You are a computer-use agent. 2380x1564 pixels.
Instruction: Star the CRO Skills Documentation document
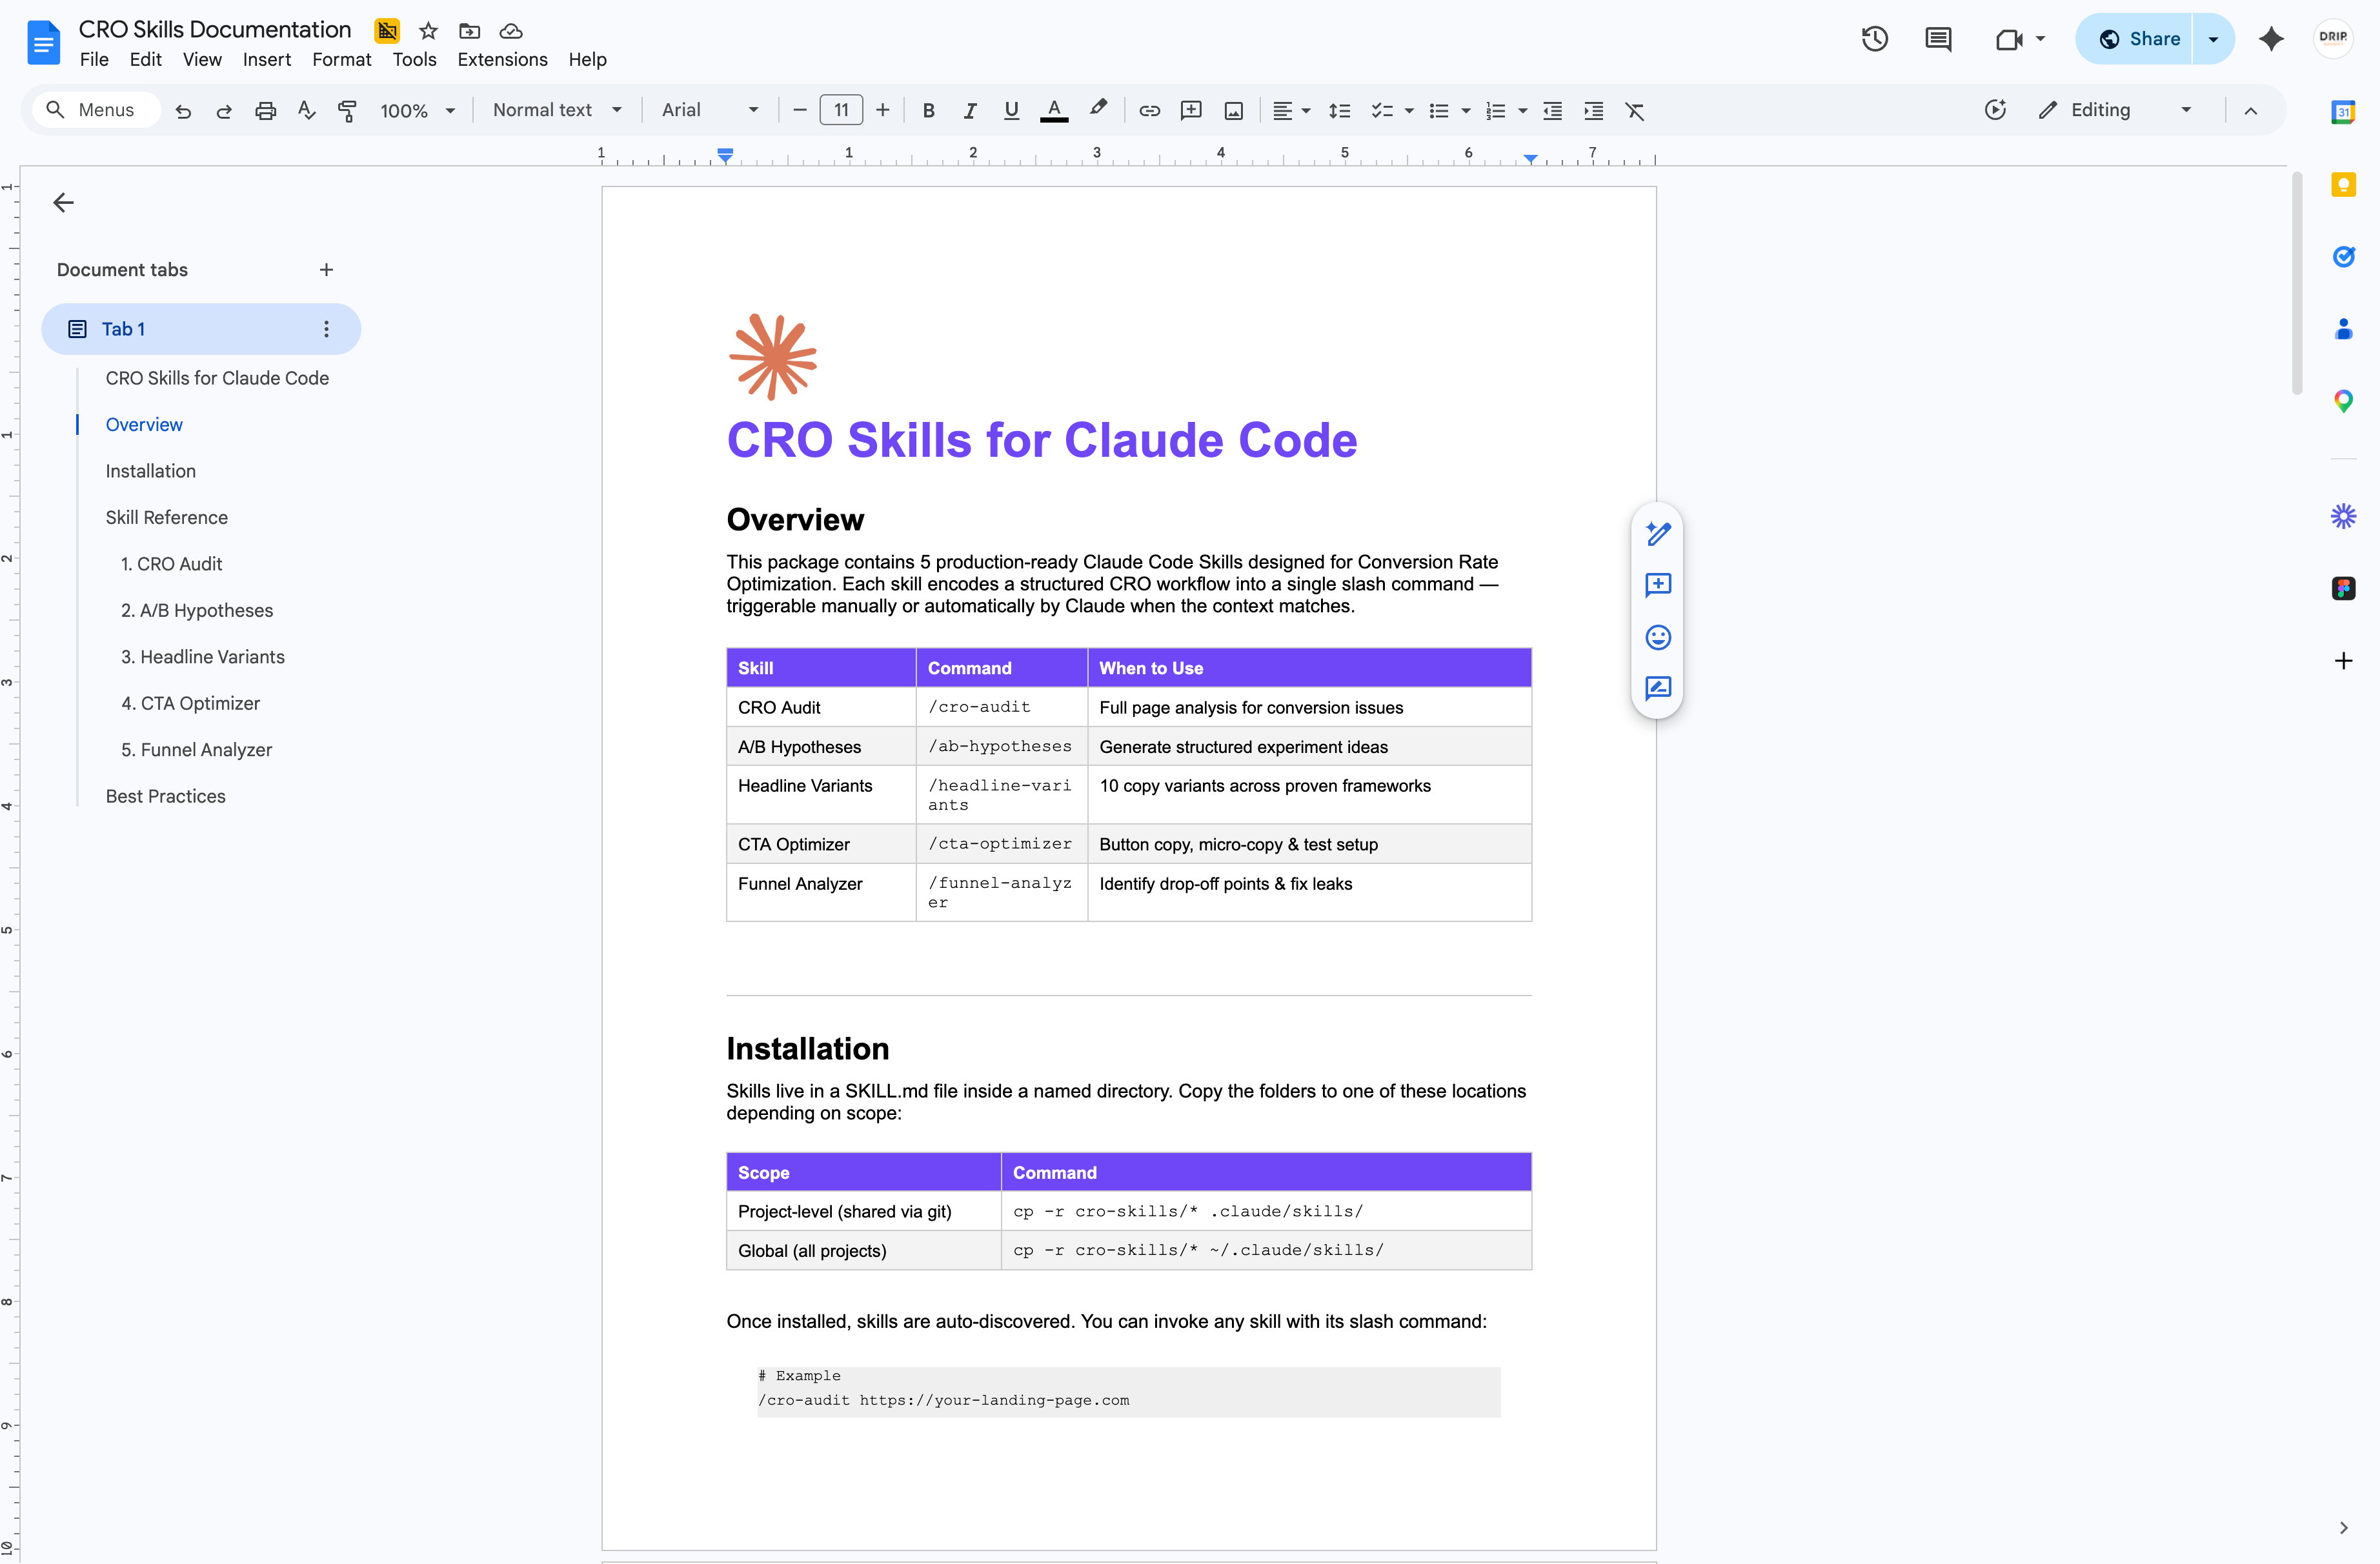[428, 31]
